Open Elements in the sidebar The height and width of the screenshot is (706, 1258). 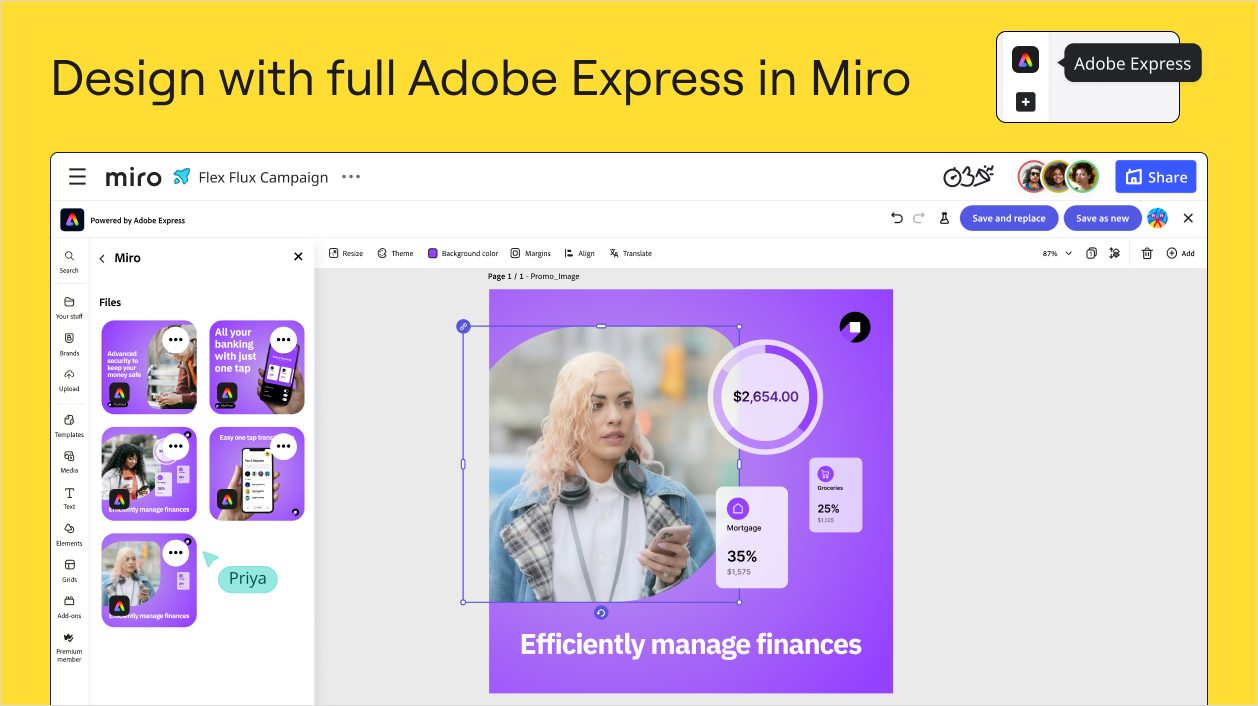tap(69, 534)
